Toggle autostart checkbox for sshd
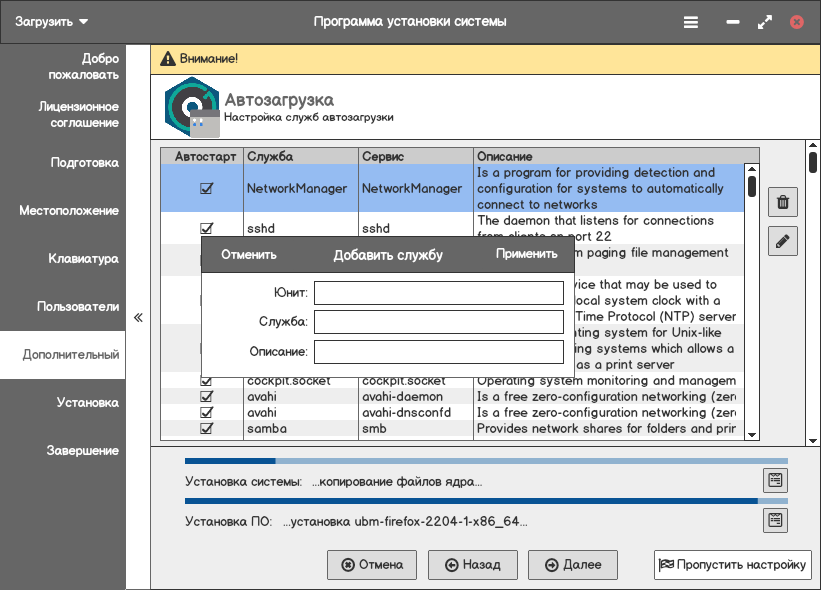Screen dimensions: 821x590 [207, 228]
